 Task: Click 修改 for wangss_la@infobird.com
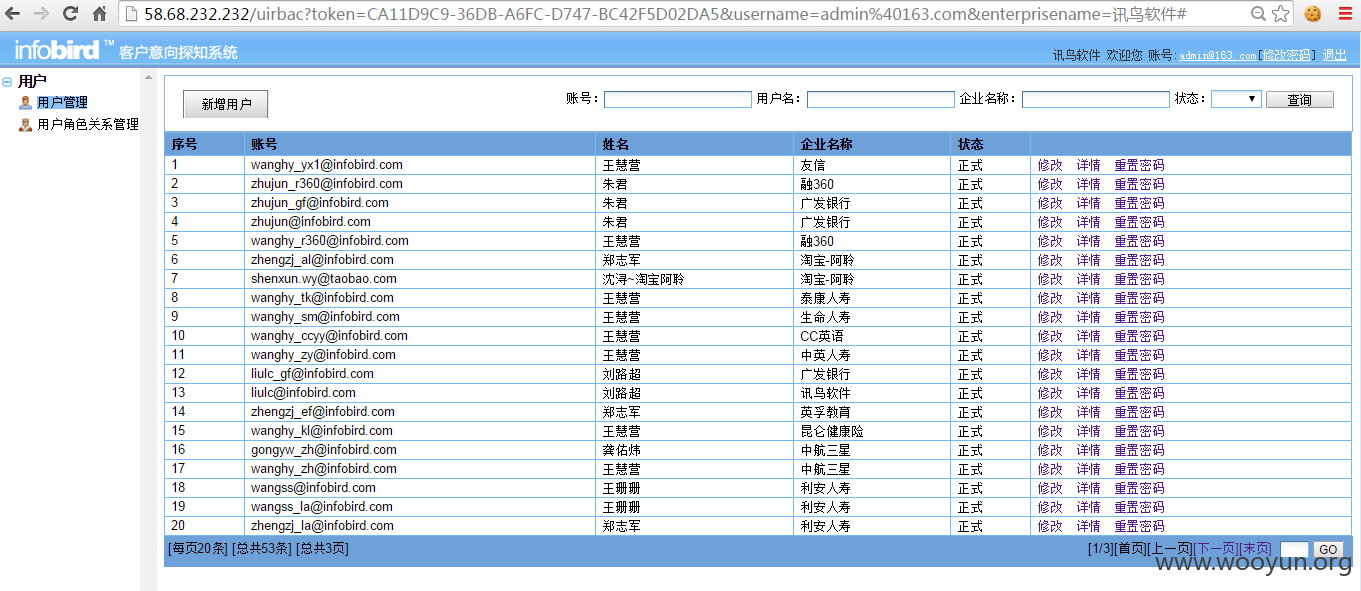tap(1050, 507)
